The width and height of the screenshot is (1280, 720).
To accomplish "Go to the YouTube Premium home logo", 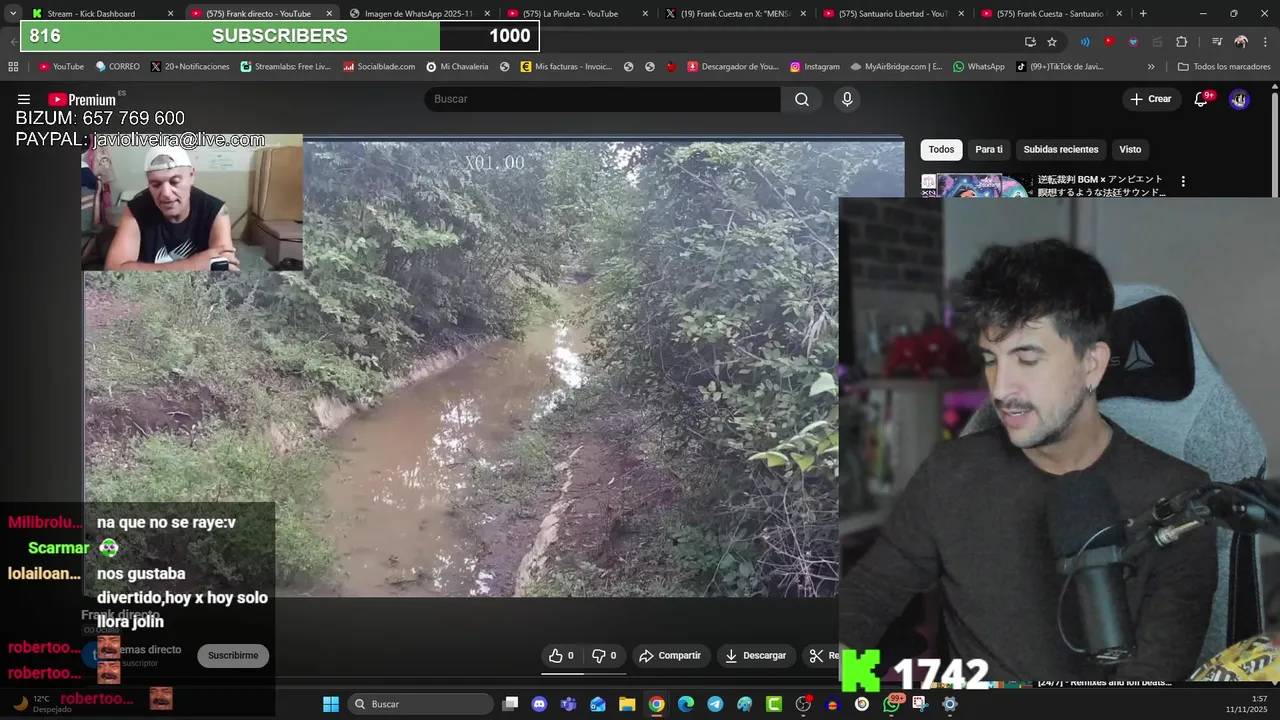I will click(82, 99).
